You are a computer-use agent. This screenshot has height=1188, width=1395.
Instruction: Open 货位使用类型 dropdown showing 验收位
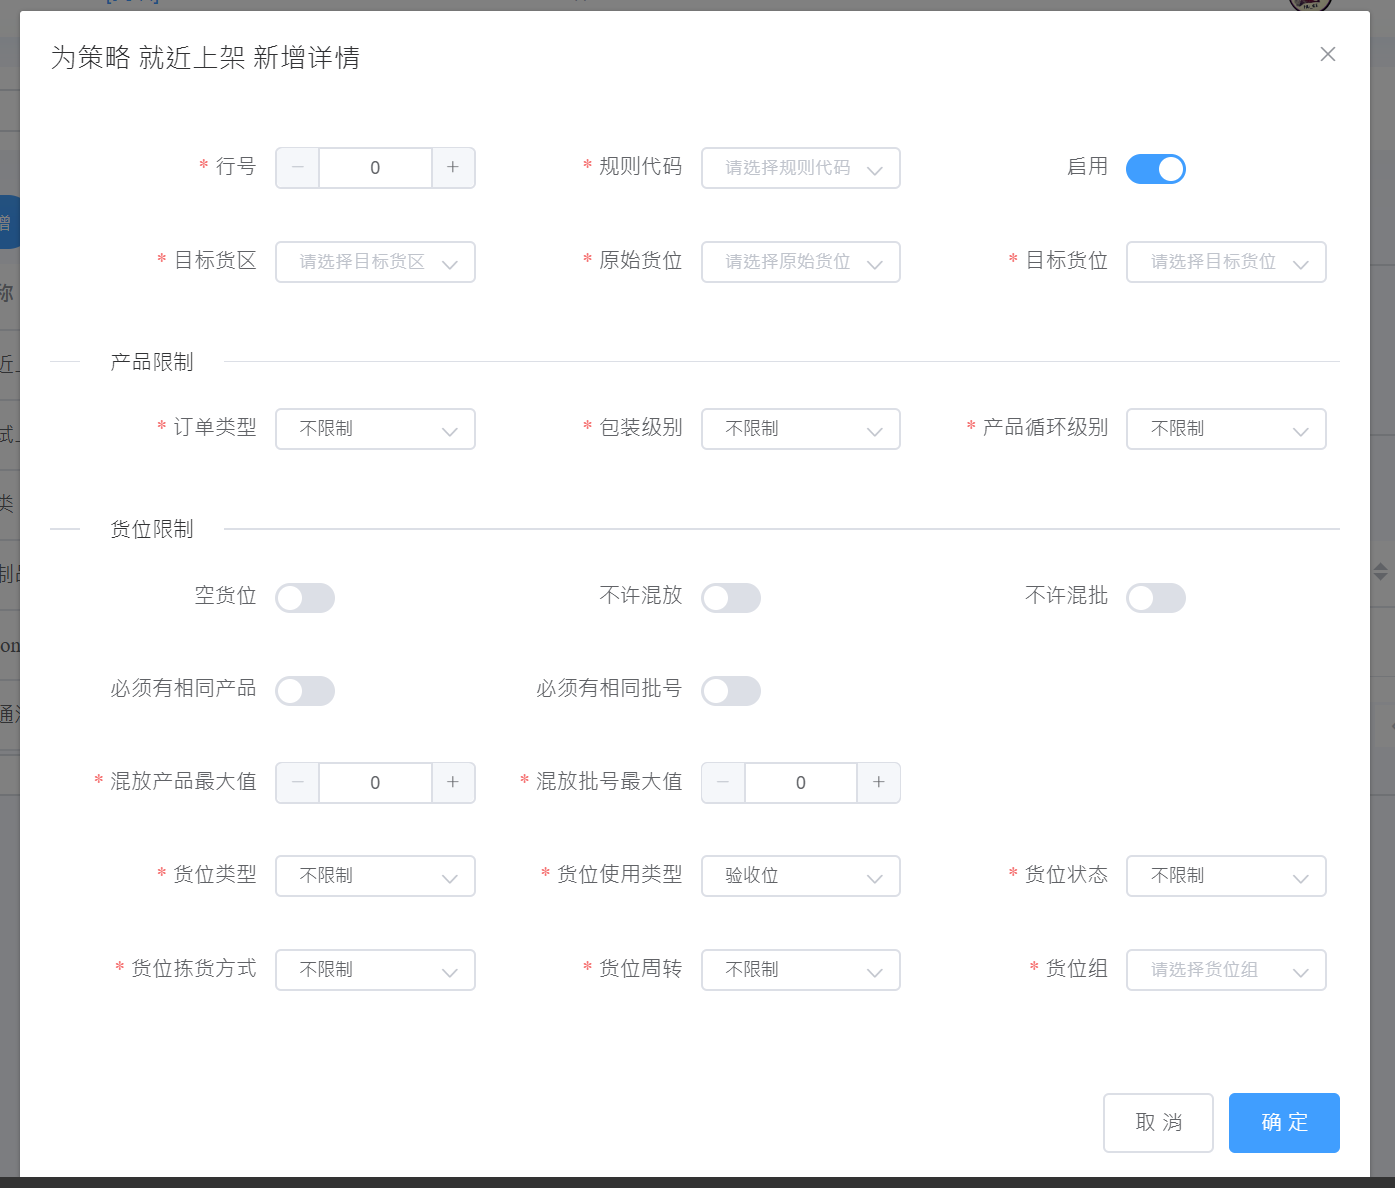pyautogui.click(x=800, y=876)
